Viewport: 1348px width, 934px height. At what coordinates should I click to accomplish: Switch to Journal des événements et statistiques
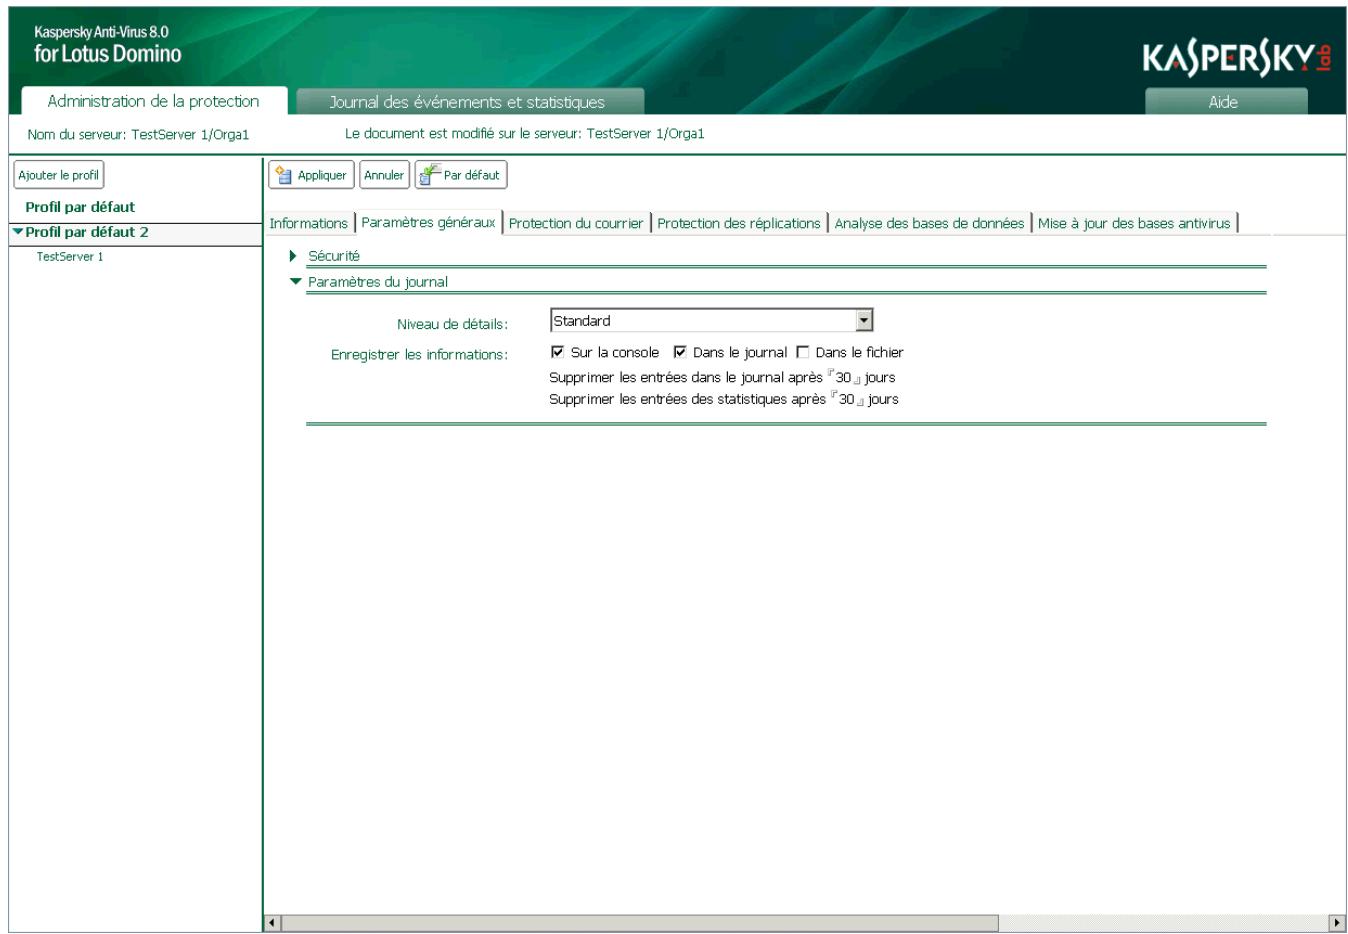(468, 102)
